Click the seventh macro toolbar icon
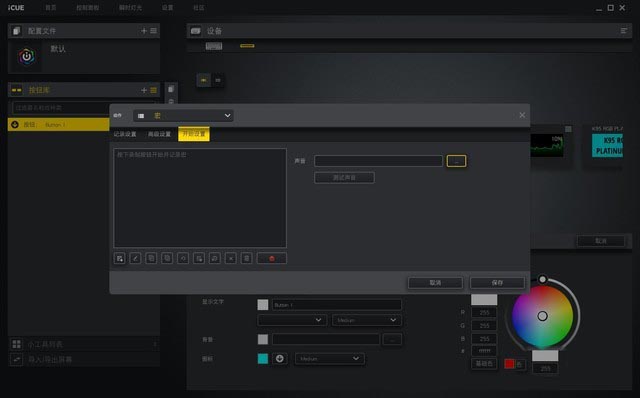 point(215,258)
